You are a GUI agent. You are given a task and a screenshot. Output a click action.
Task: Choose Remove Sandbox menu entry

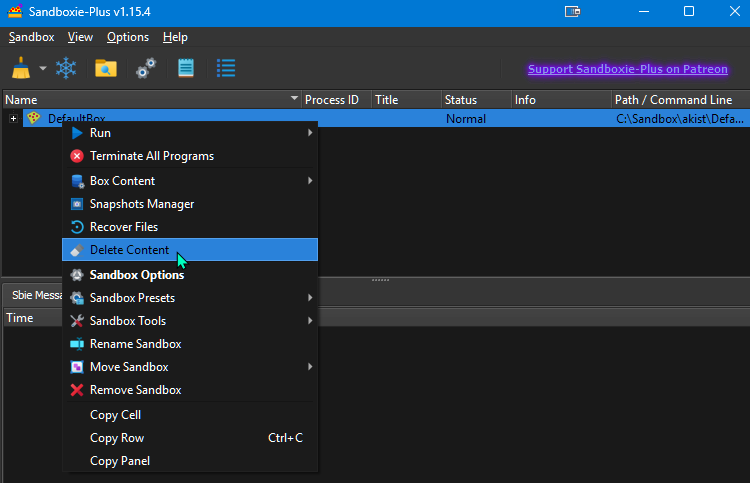(x=190, y=390)
